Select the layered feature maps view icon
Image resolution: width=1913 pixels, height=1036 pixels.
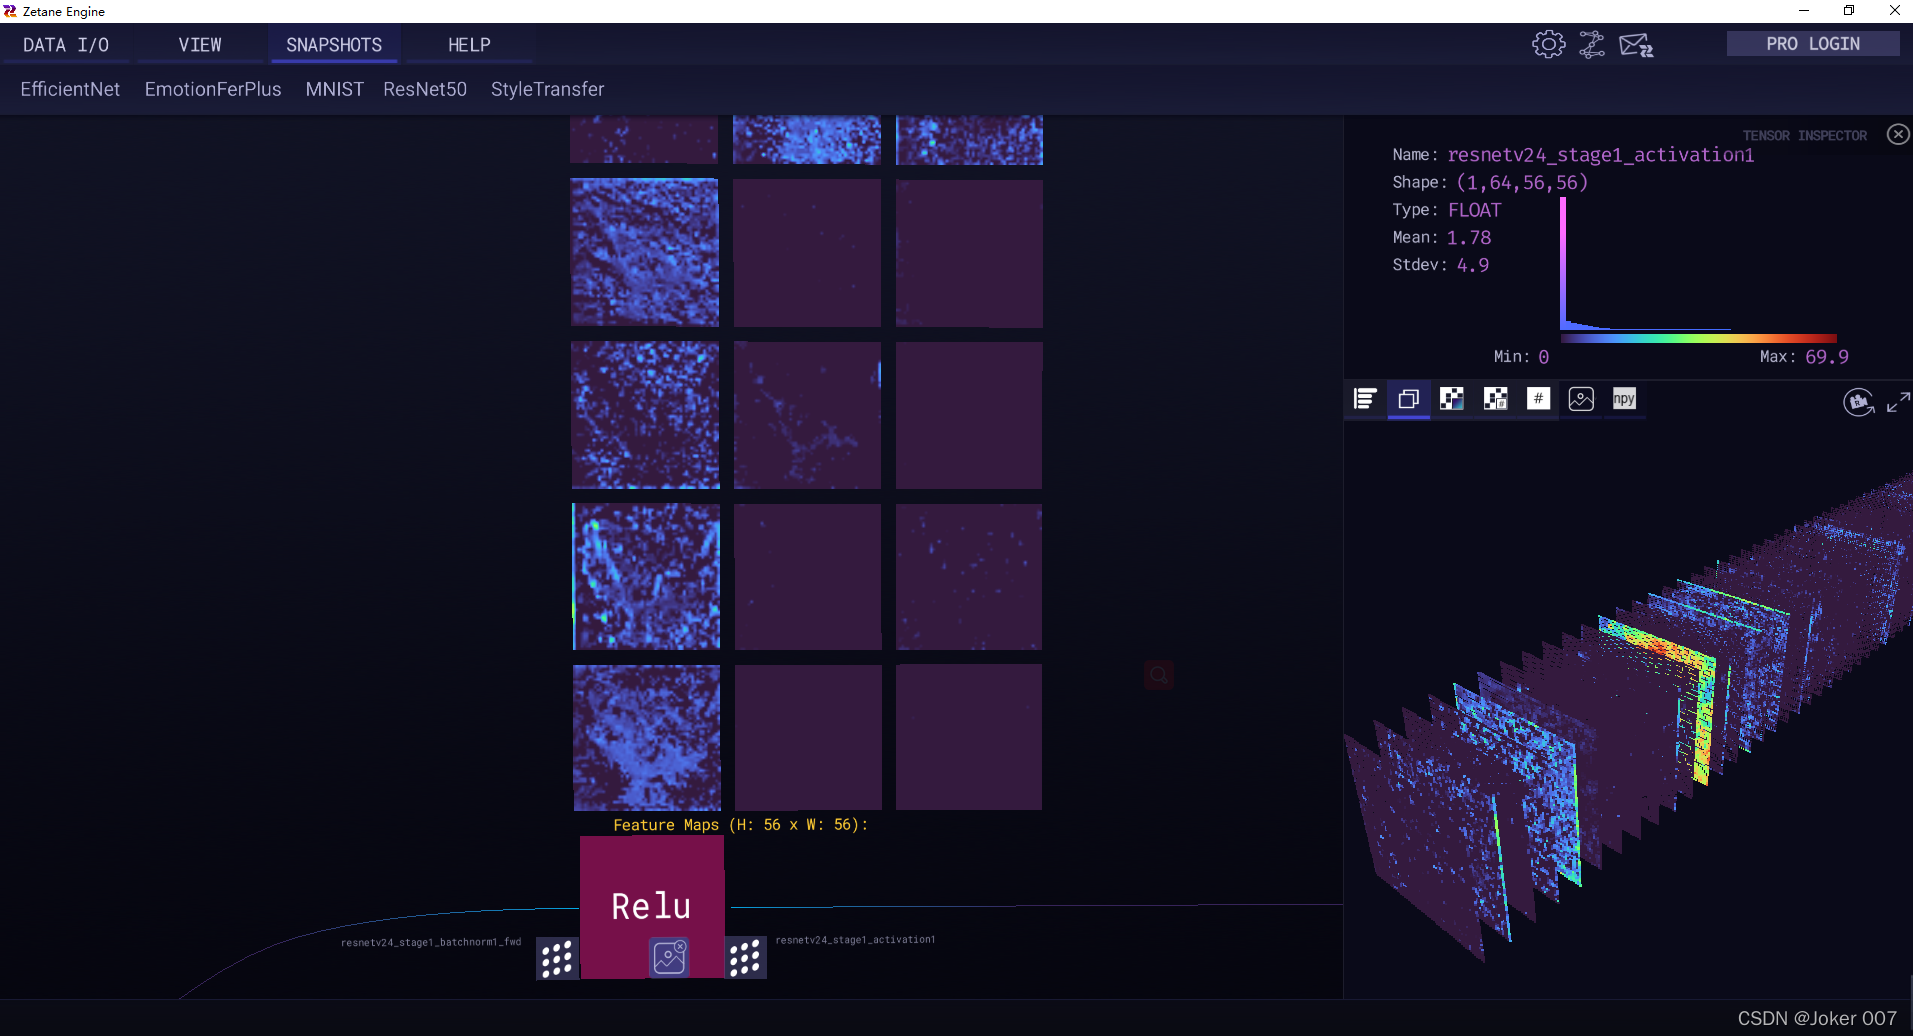(x=1409, y=398)
